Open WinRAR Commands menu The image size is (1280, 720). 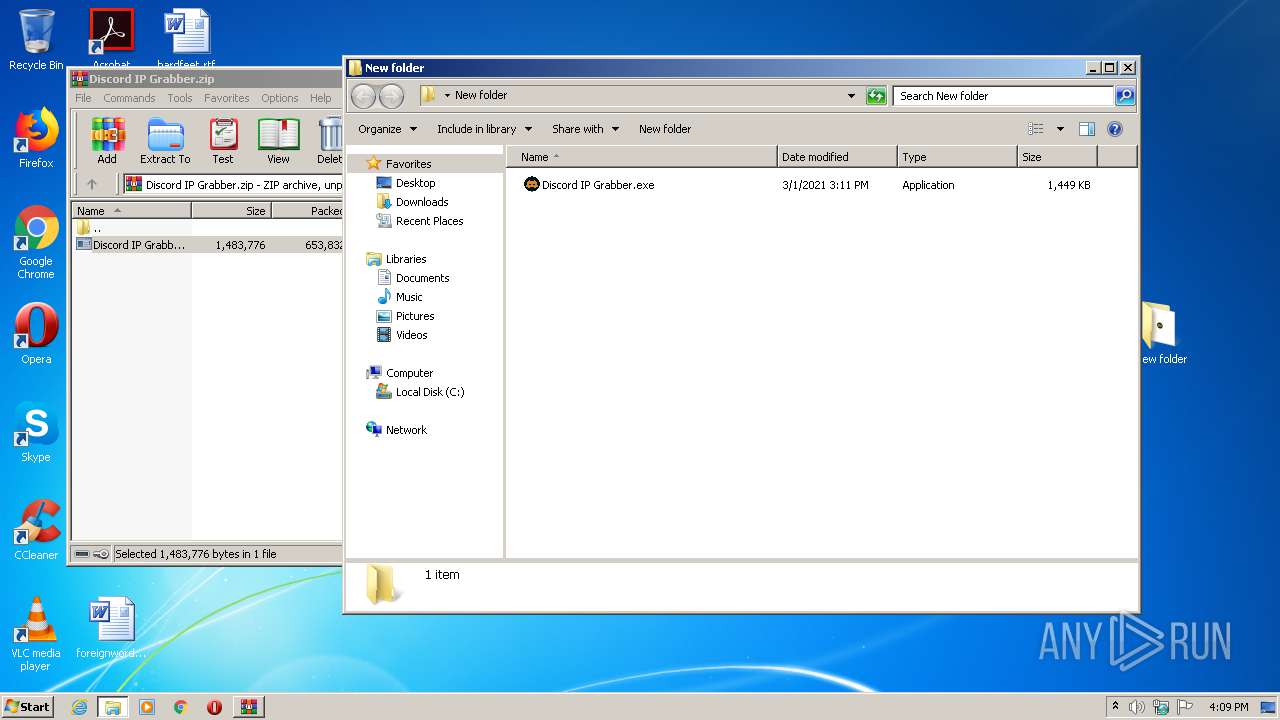pyautogui.click(x=129, y=98)
